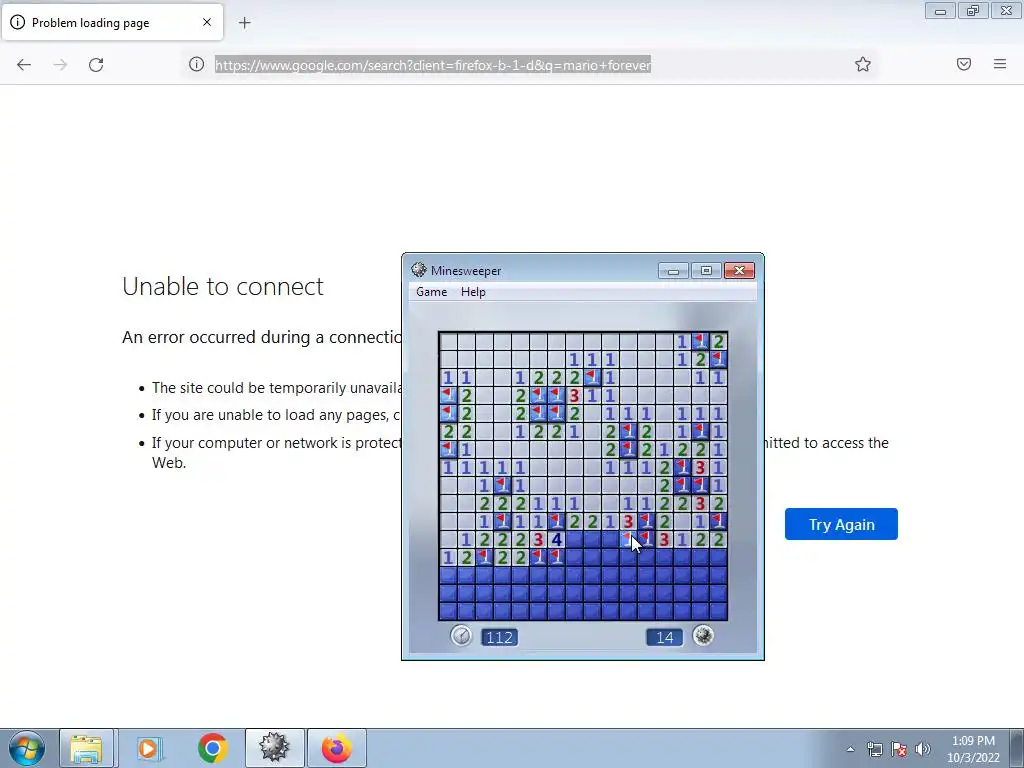Open the Windows Start menu
Image resolution: width=1024 pixels, height=768 pixels.
point(27,748)
